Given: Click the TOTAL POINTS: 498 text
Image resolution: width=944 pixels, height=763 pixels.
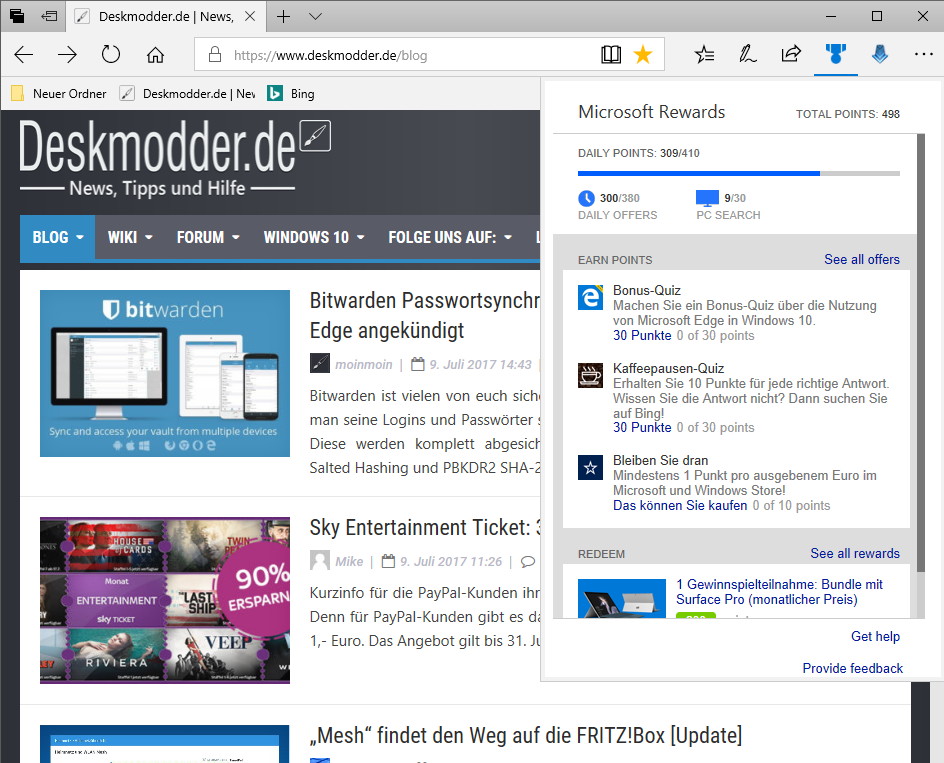Looking at the screenshot, I should [848, 114].
